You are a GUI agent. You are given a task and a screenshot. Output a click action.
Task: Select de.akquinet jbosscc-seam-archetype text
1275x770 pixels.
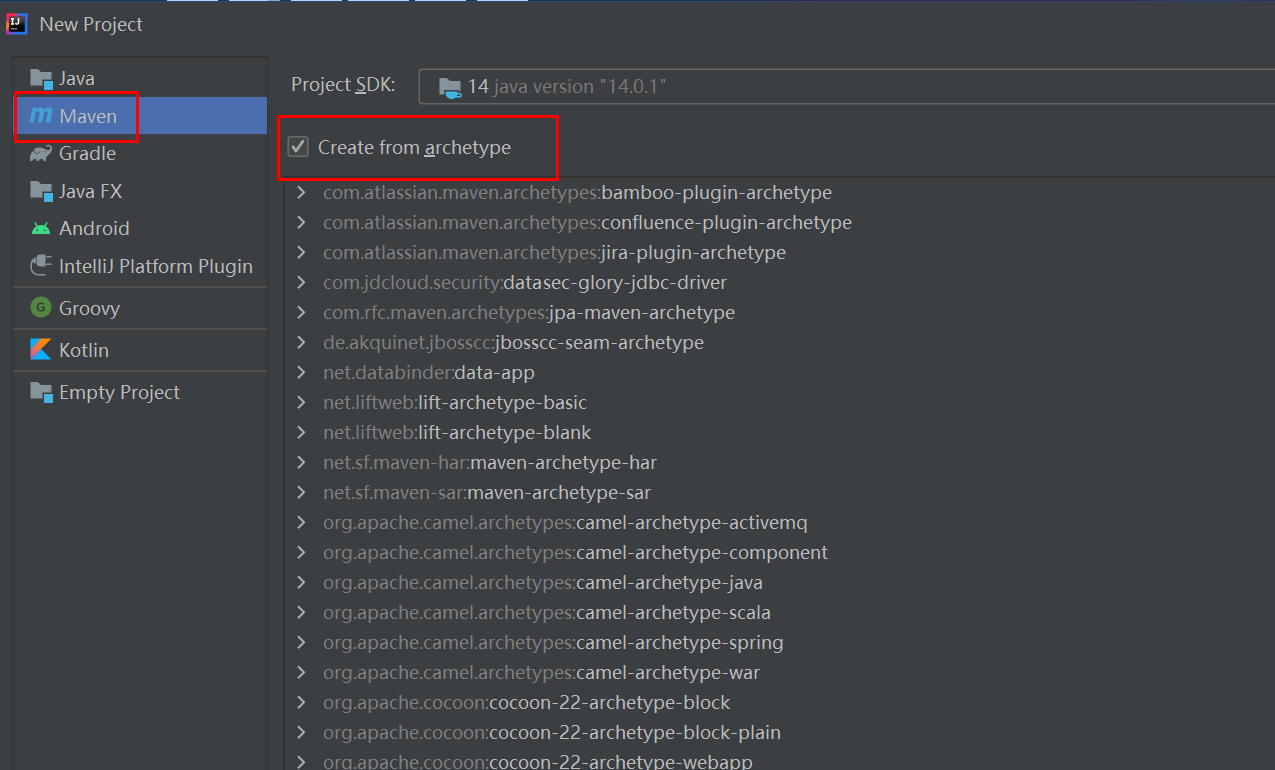click(x=513, y=343)
